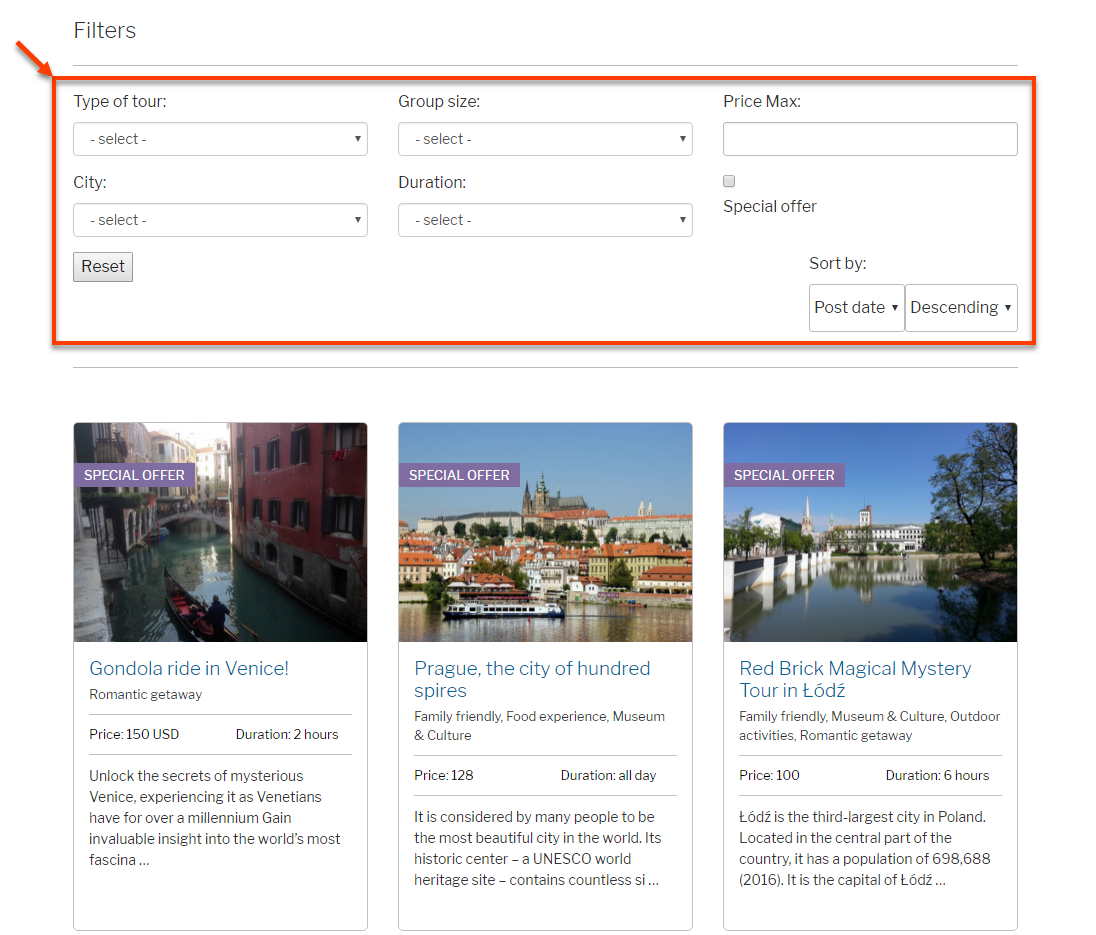This screenshot has width=1096, height=935.
Task: Click the Reset button
Action: click(x=103, y=267)
